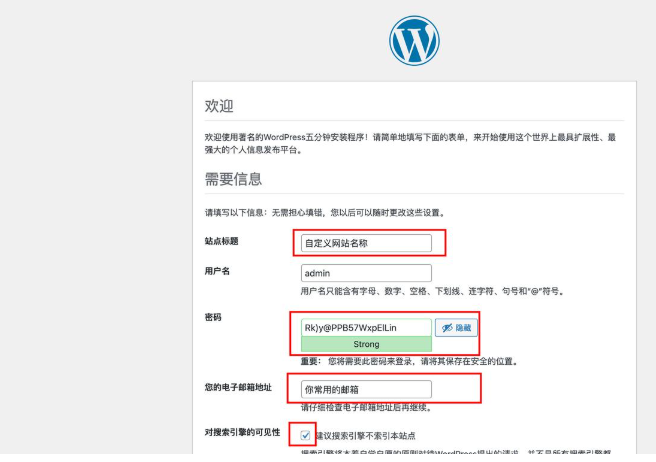Click the 您的电子邮箱地址 label
The width and height of the screenshot is (656, 462).
point(238,387)
